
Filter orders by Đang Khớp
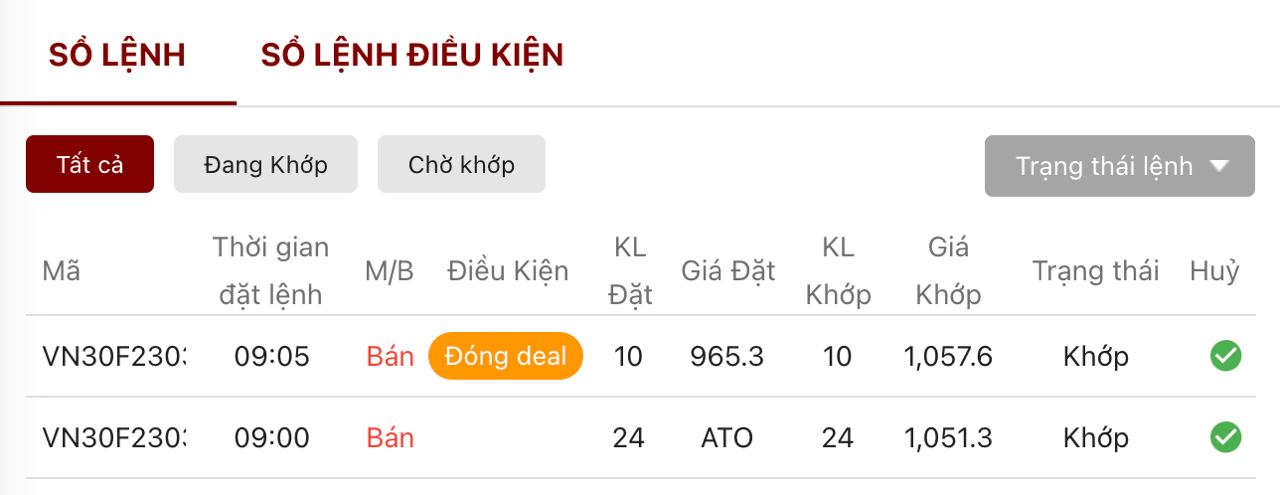(265, 164)
